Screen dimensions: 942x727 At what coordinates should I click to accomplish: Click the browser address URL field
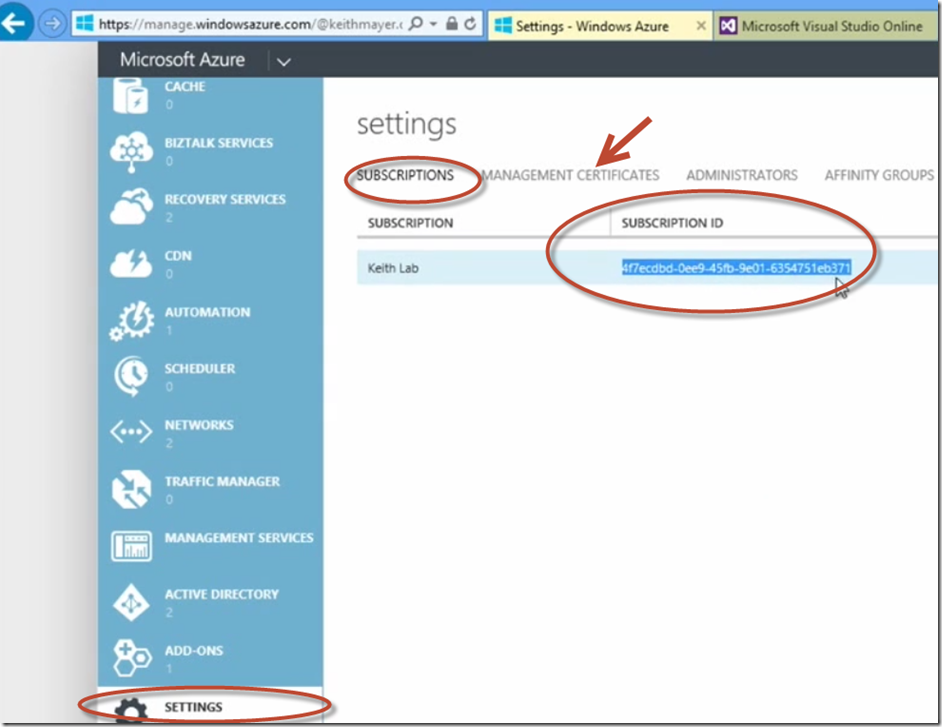(x=250, y=25)
